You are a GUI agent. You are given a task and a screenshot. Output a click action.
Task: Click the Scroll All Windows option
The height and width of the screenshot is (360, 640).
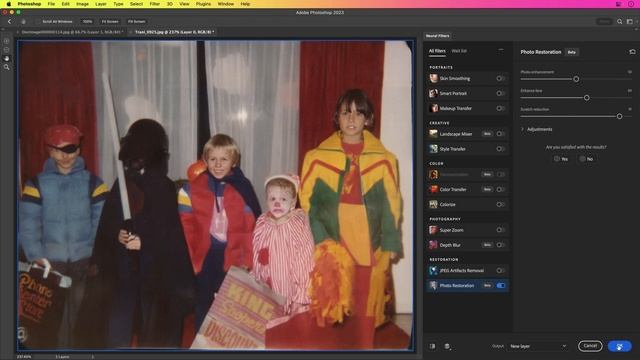click(x=54, y=21)
